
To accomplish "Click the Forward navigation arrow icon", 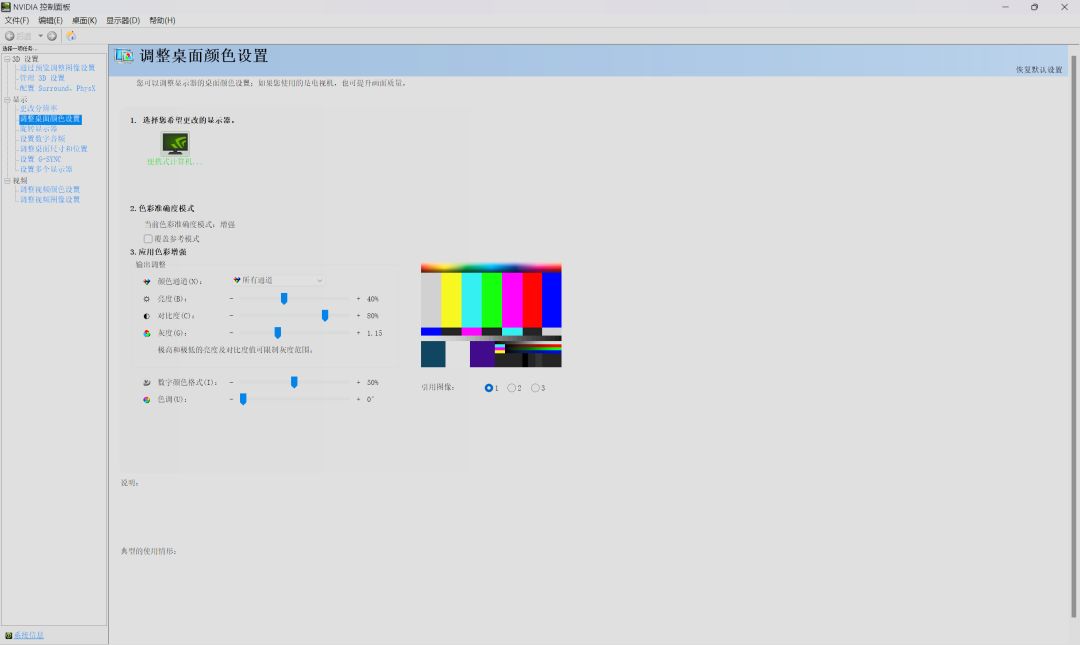I will 52,36.
